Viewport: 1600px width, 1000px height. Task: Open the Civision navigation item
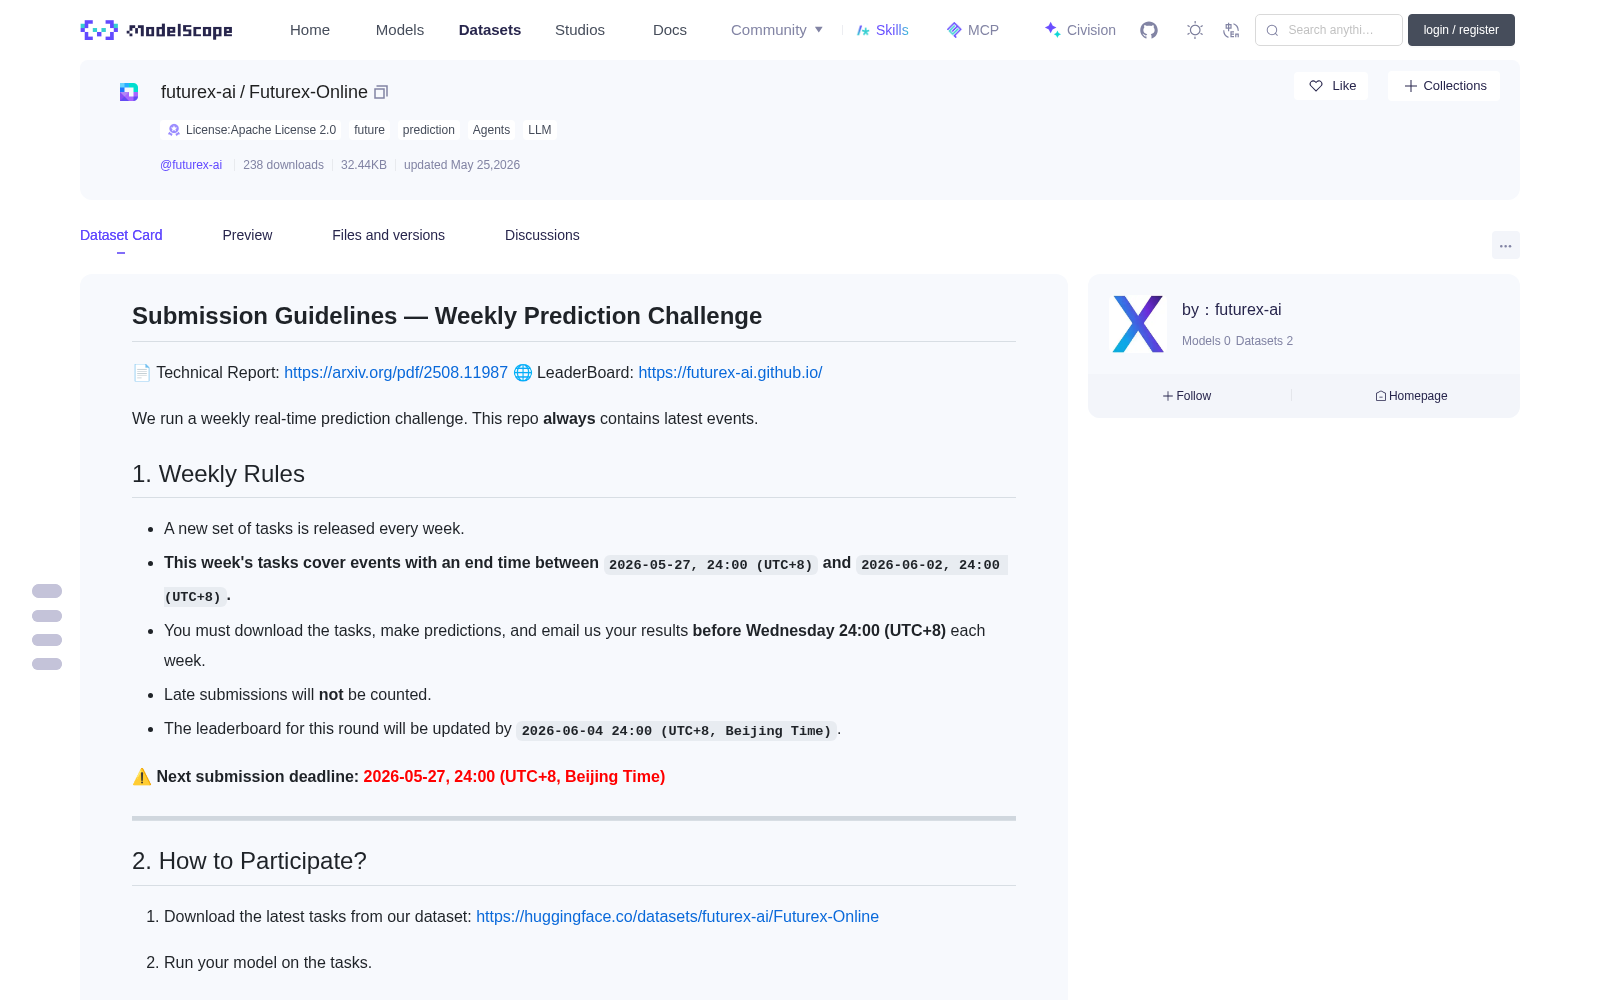(1079, 30)
